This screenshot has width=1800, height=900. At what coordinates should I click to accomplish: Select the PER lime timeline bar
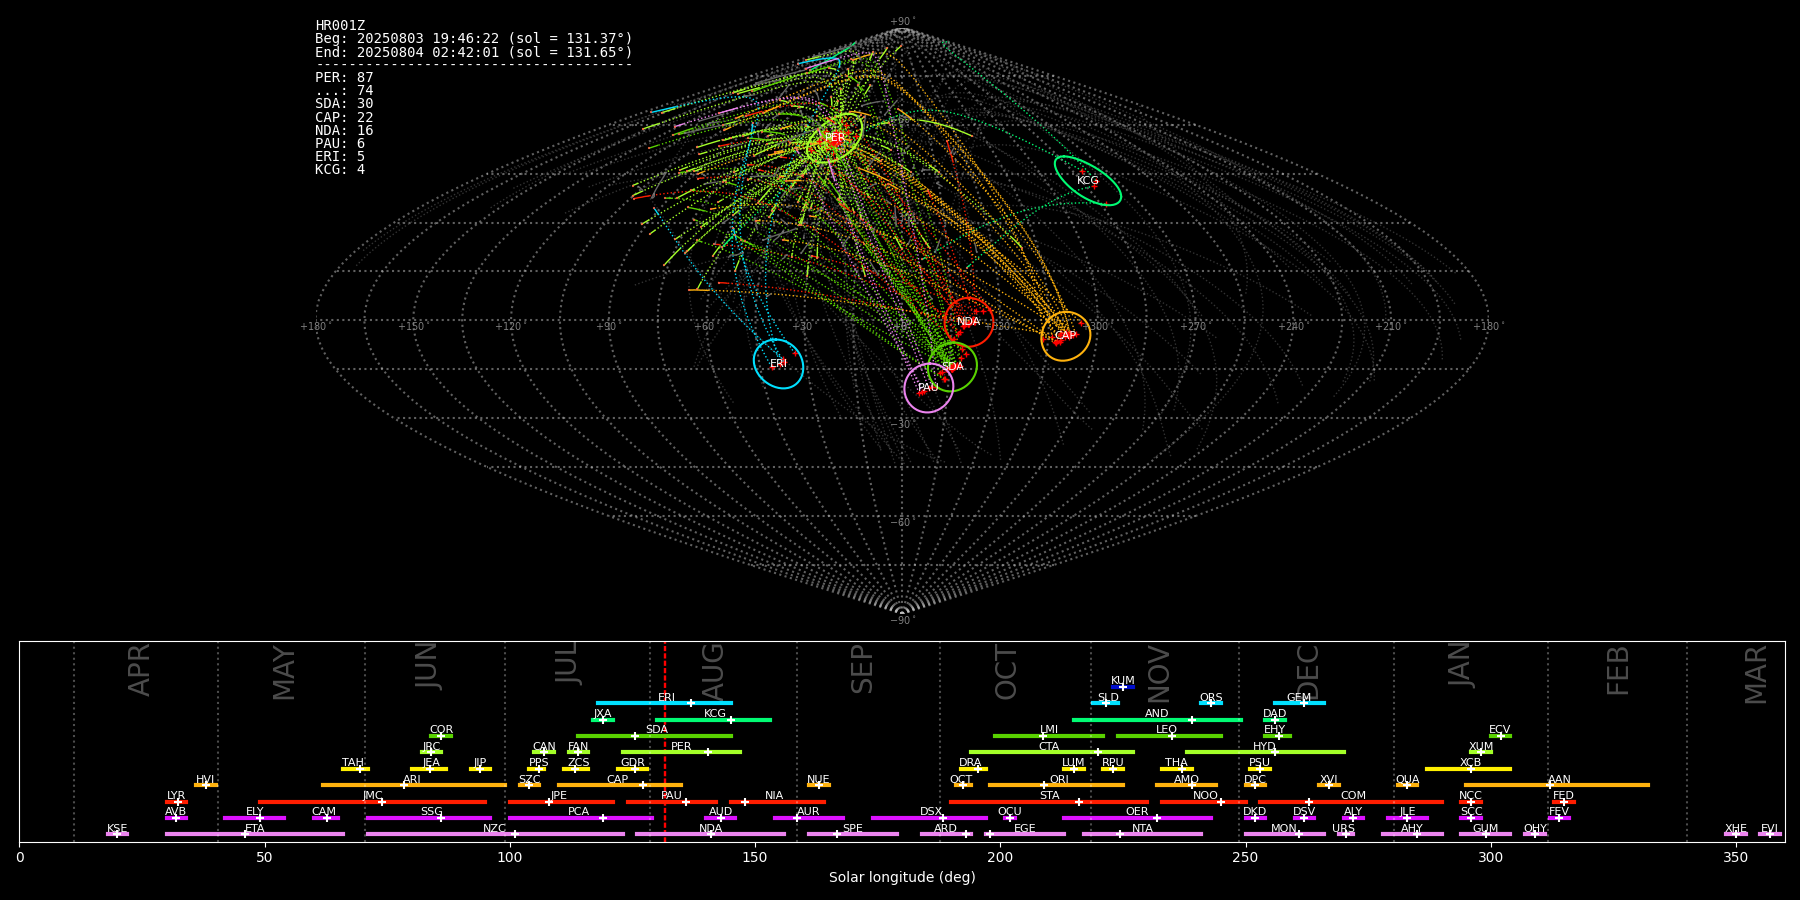click(x=681, y=752)
